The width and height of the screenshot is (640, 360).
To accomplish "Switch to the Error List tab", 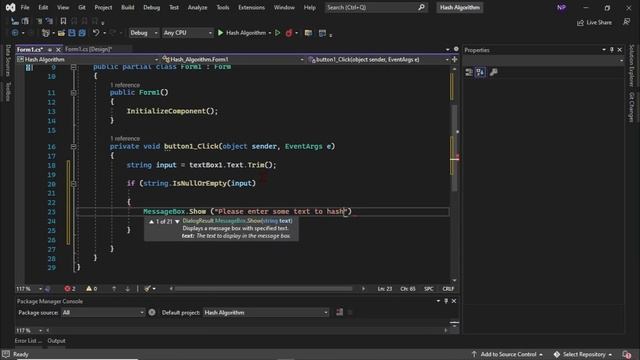I will coord(28,341).
